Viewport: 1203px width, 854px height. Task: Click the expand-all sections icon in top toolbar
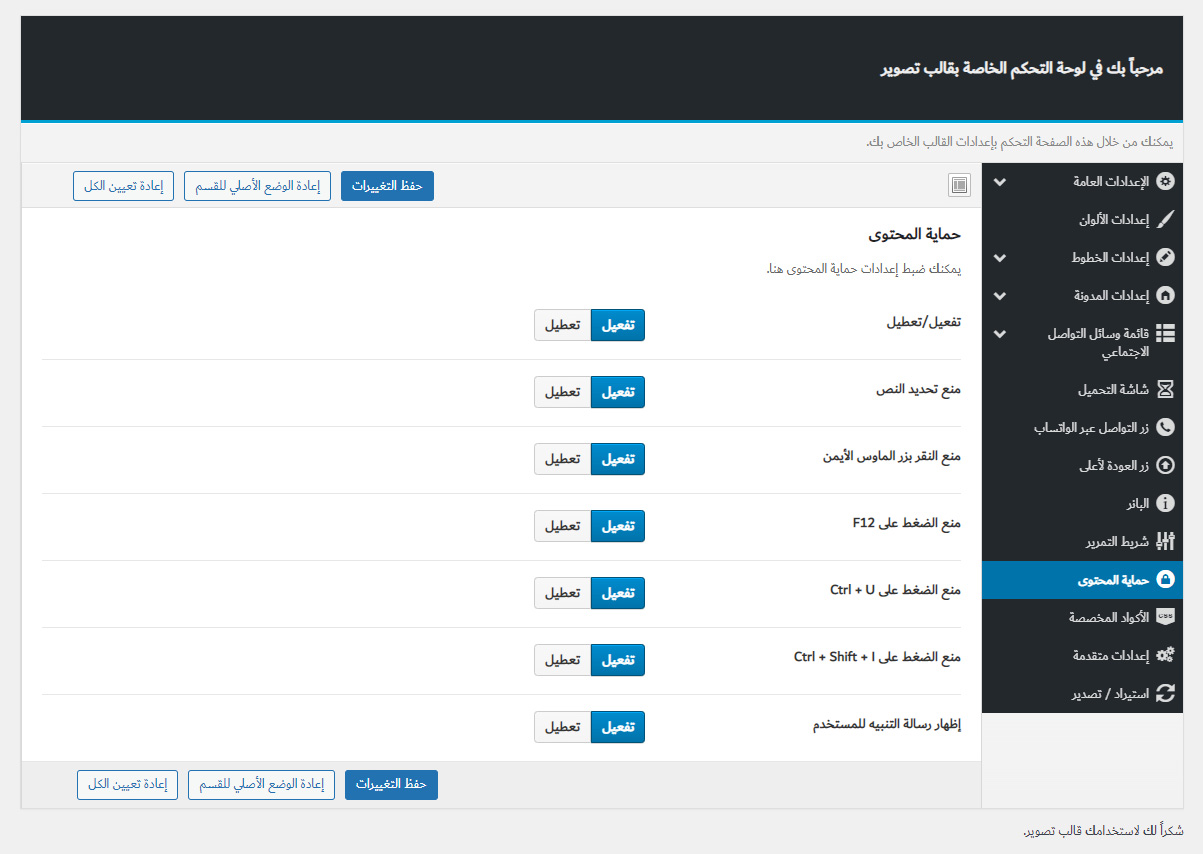point(959,185)
